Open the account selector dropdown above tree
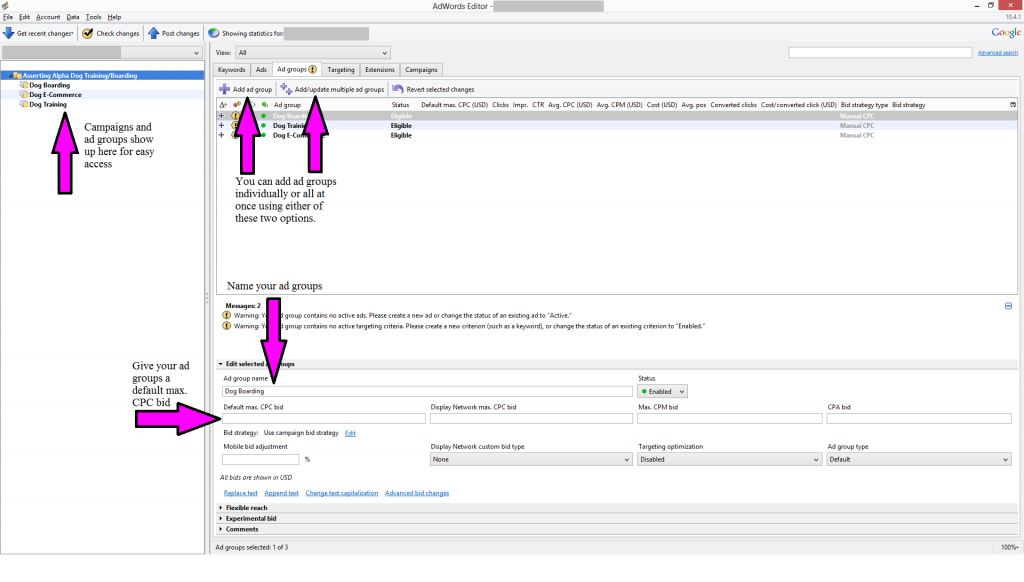 pyautogui.click(x=102, y=53)
